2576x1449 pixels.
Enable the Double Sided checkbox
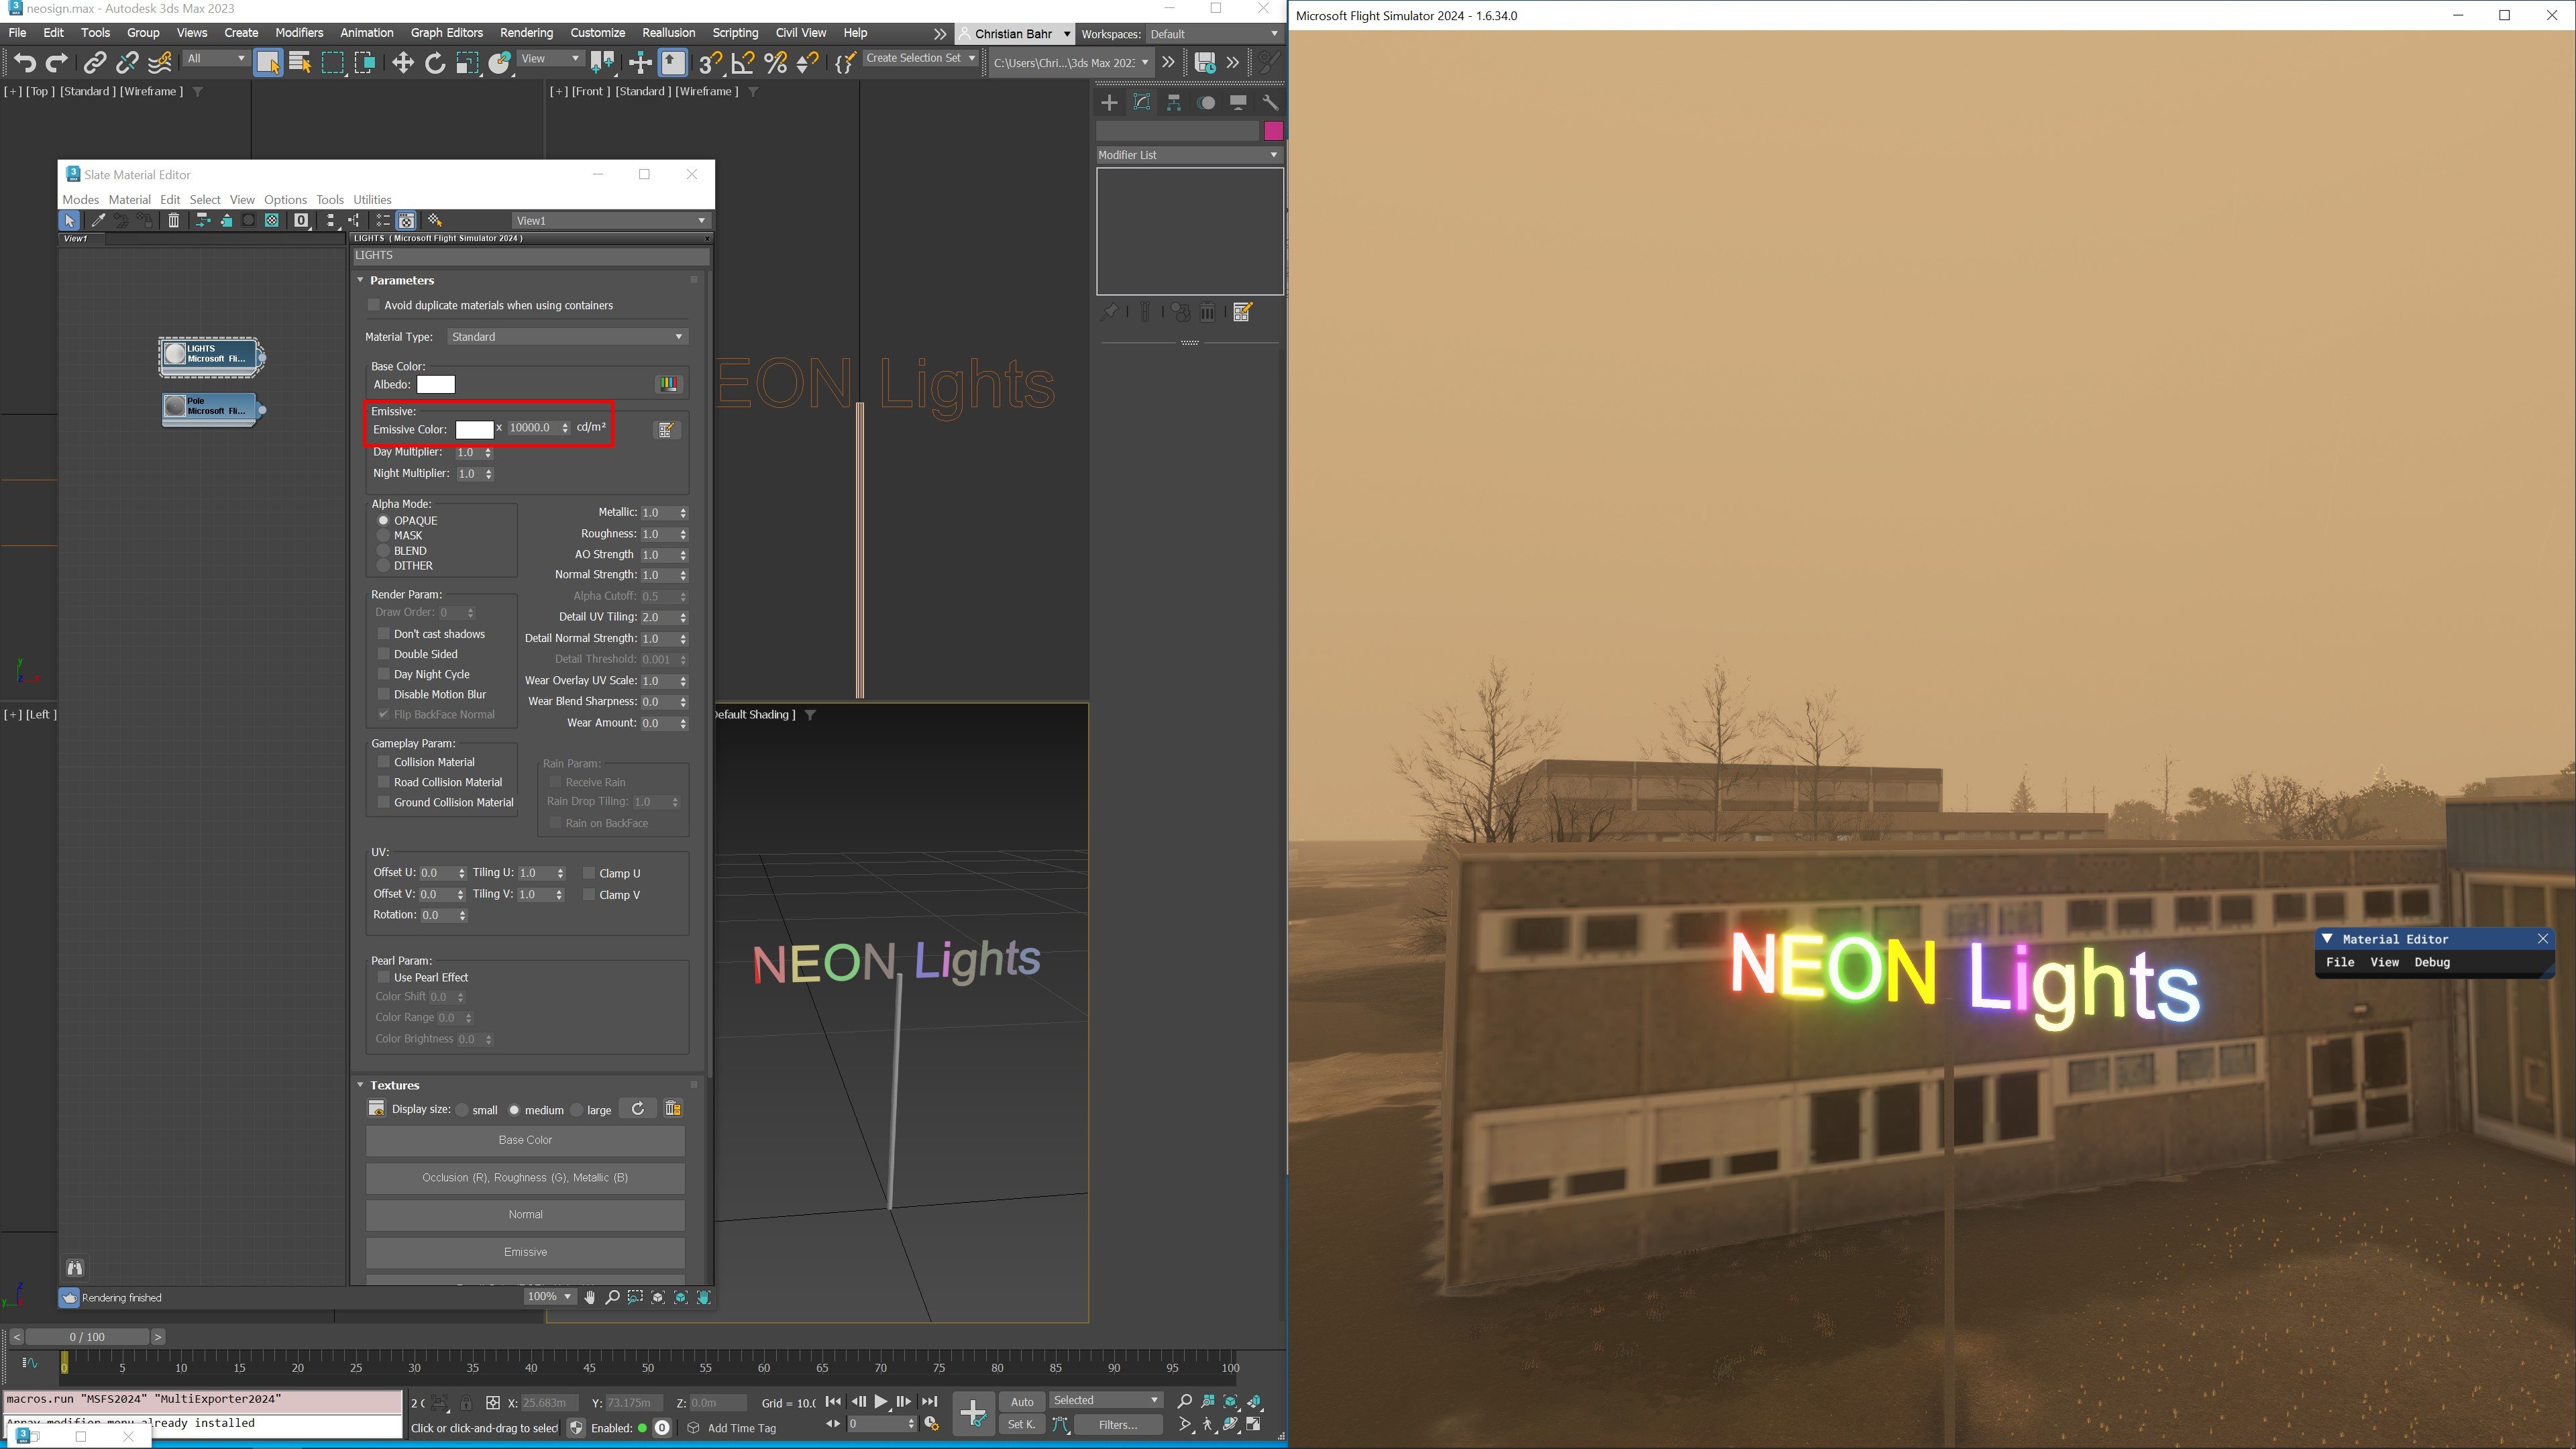[384, 653]
